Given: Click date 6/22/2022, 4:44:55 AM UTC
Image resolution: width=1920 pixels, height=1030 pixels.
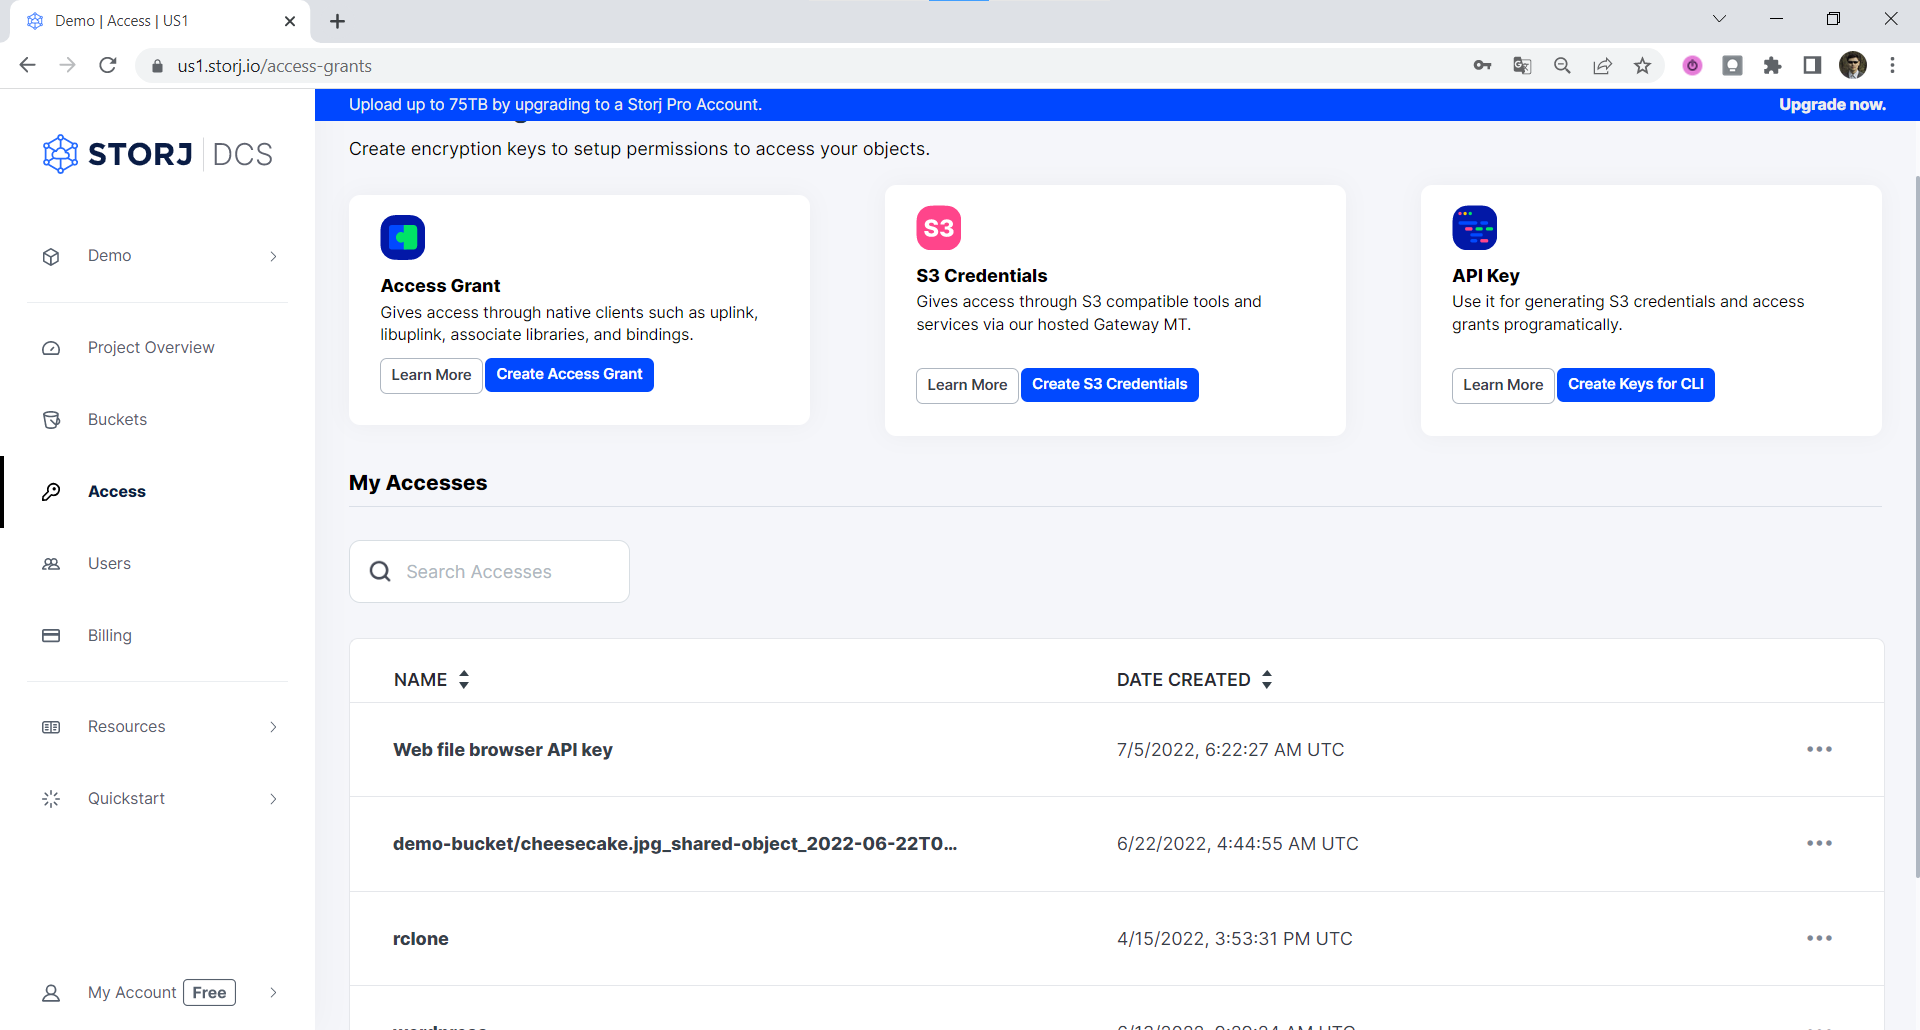Looking at the screenshot, I should 1238,844.
